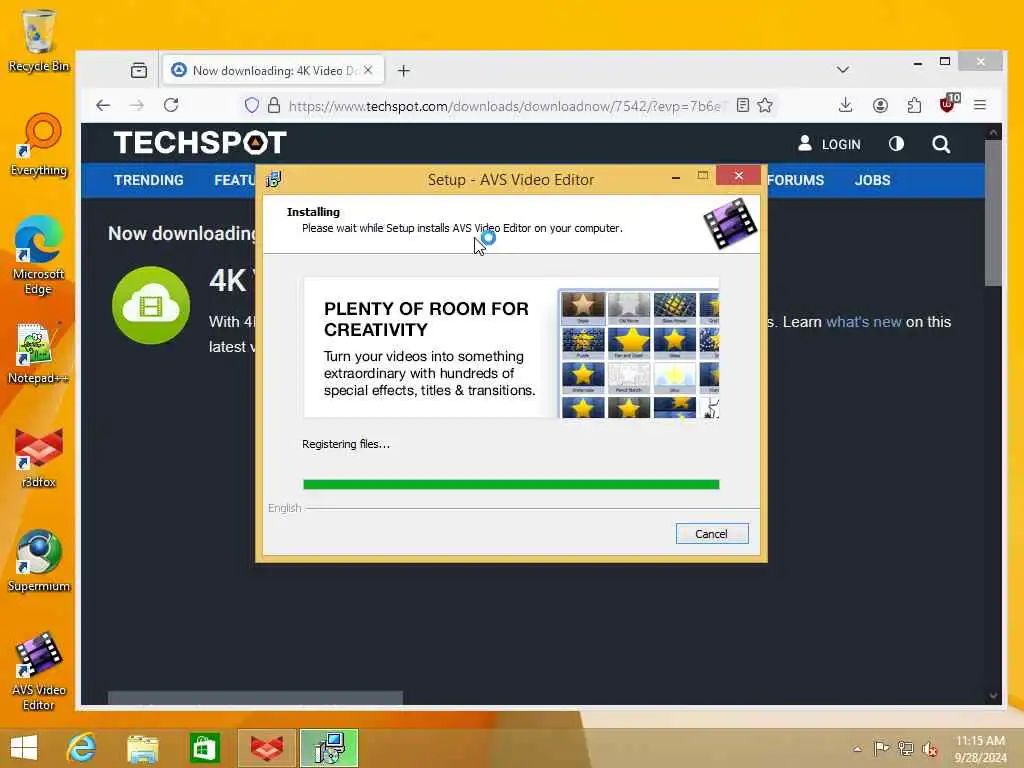Viewport: 1024px width, 768px height.
Task: Switch to the AVS Setup taskbar button
Action: click(x=329, y=748)
